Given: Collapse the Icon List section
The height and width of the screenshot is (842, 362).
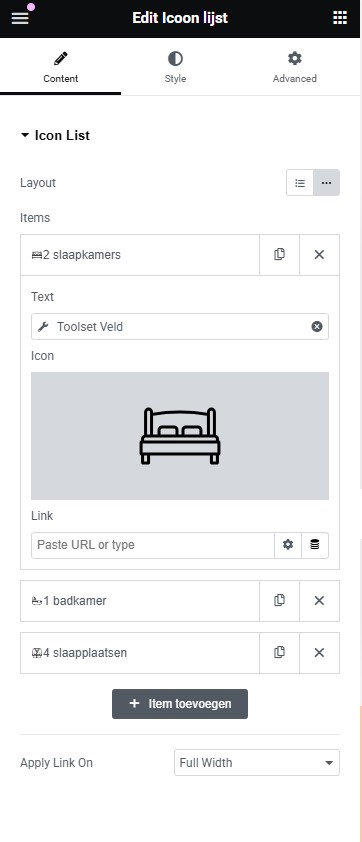Looking at the screenshot, I should (x=55, y=135).
